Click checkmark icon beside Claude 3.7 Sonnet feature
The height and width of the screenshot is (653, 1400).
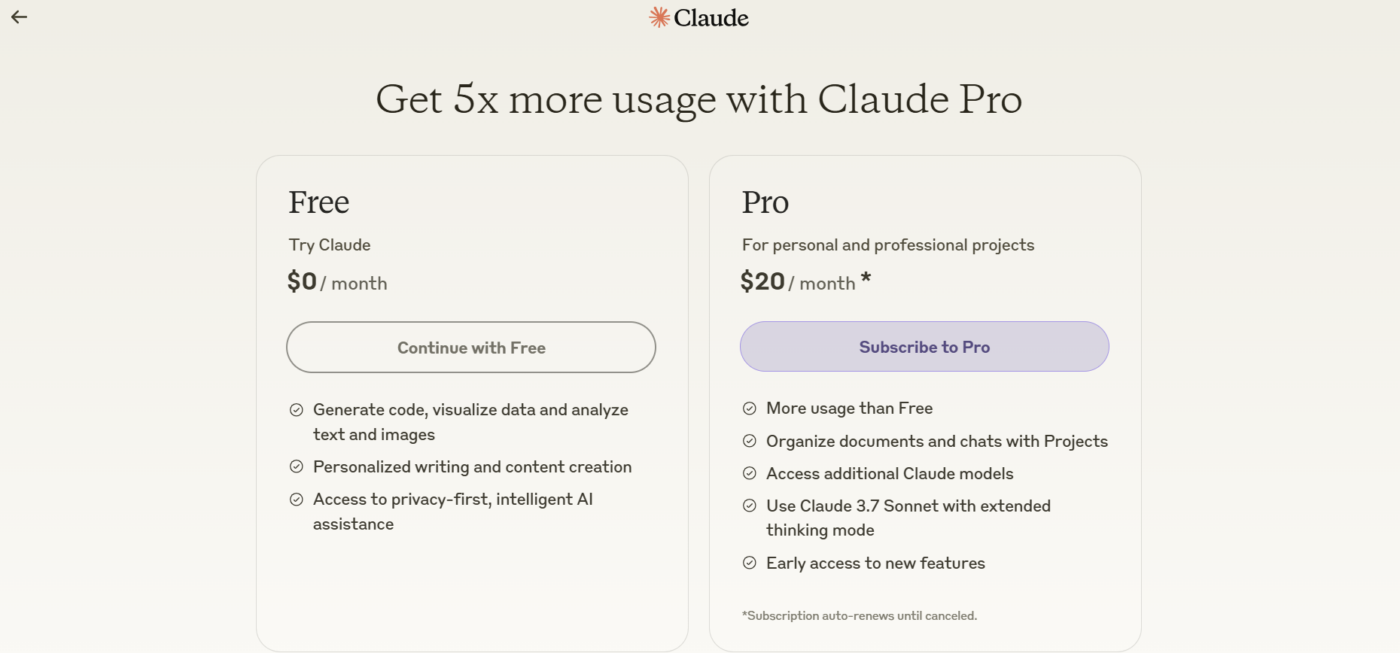[x=749, y=506]
